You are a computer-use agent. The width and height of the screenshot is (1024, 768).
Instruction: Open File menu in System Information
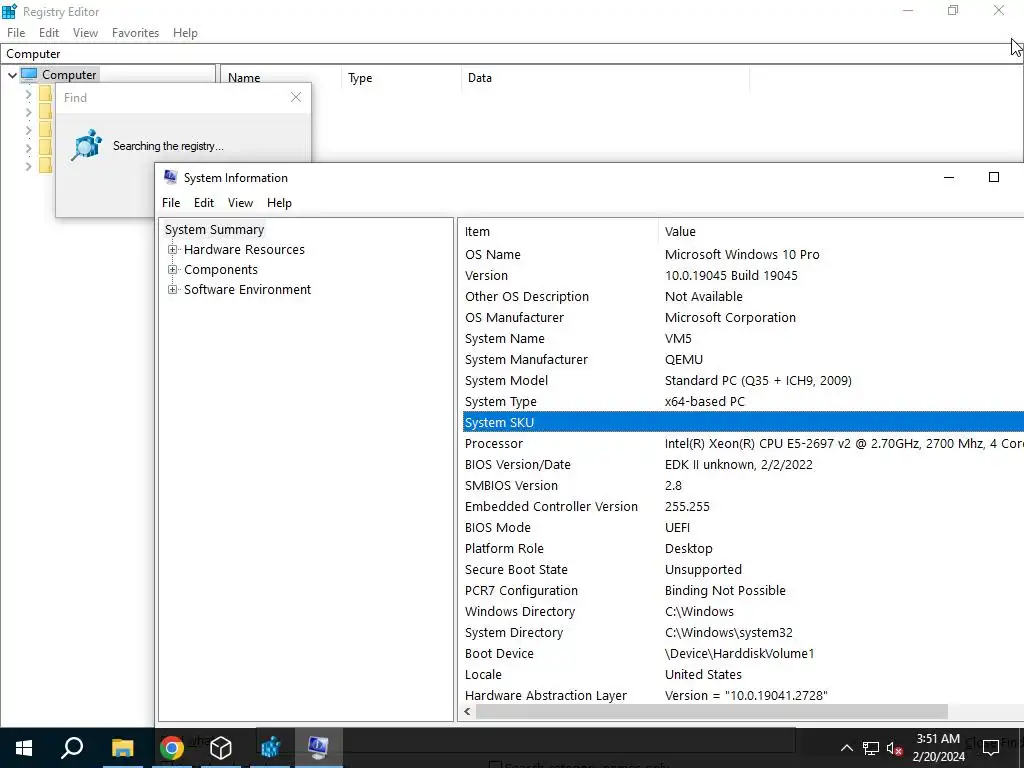170,203
